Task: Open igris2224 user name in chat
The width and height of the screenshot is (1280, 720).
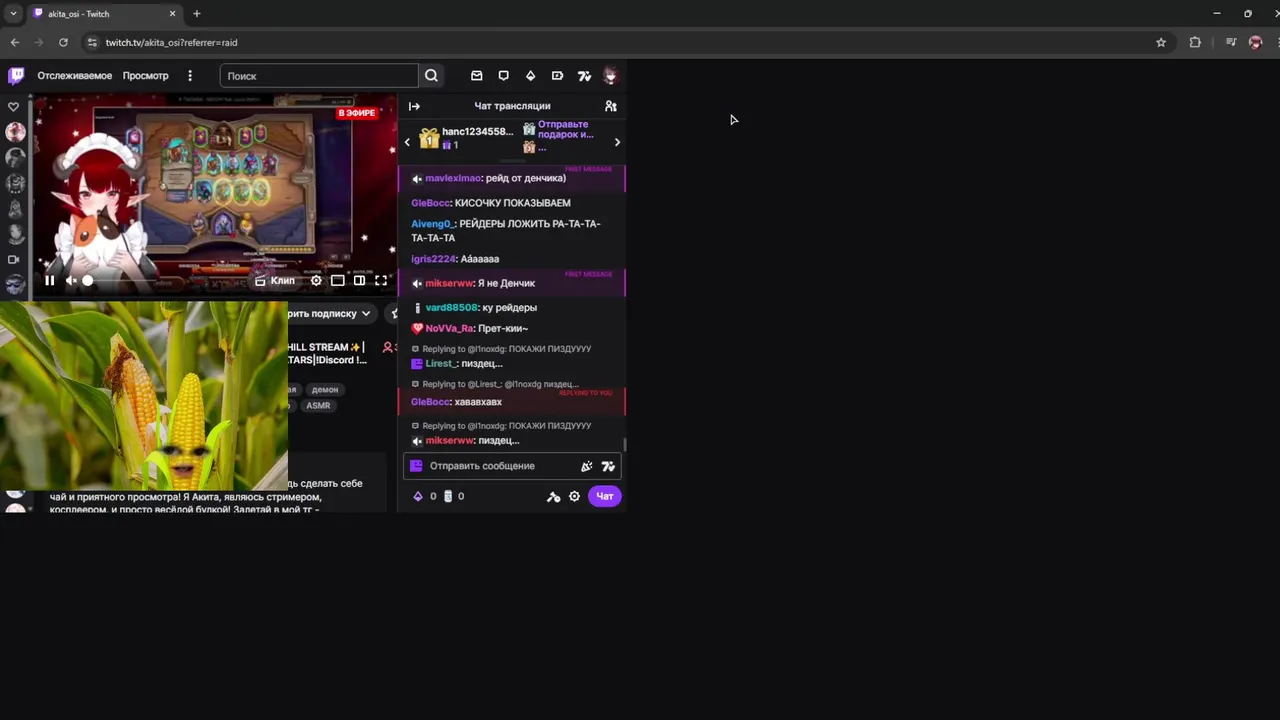Action: coord(433,259)
